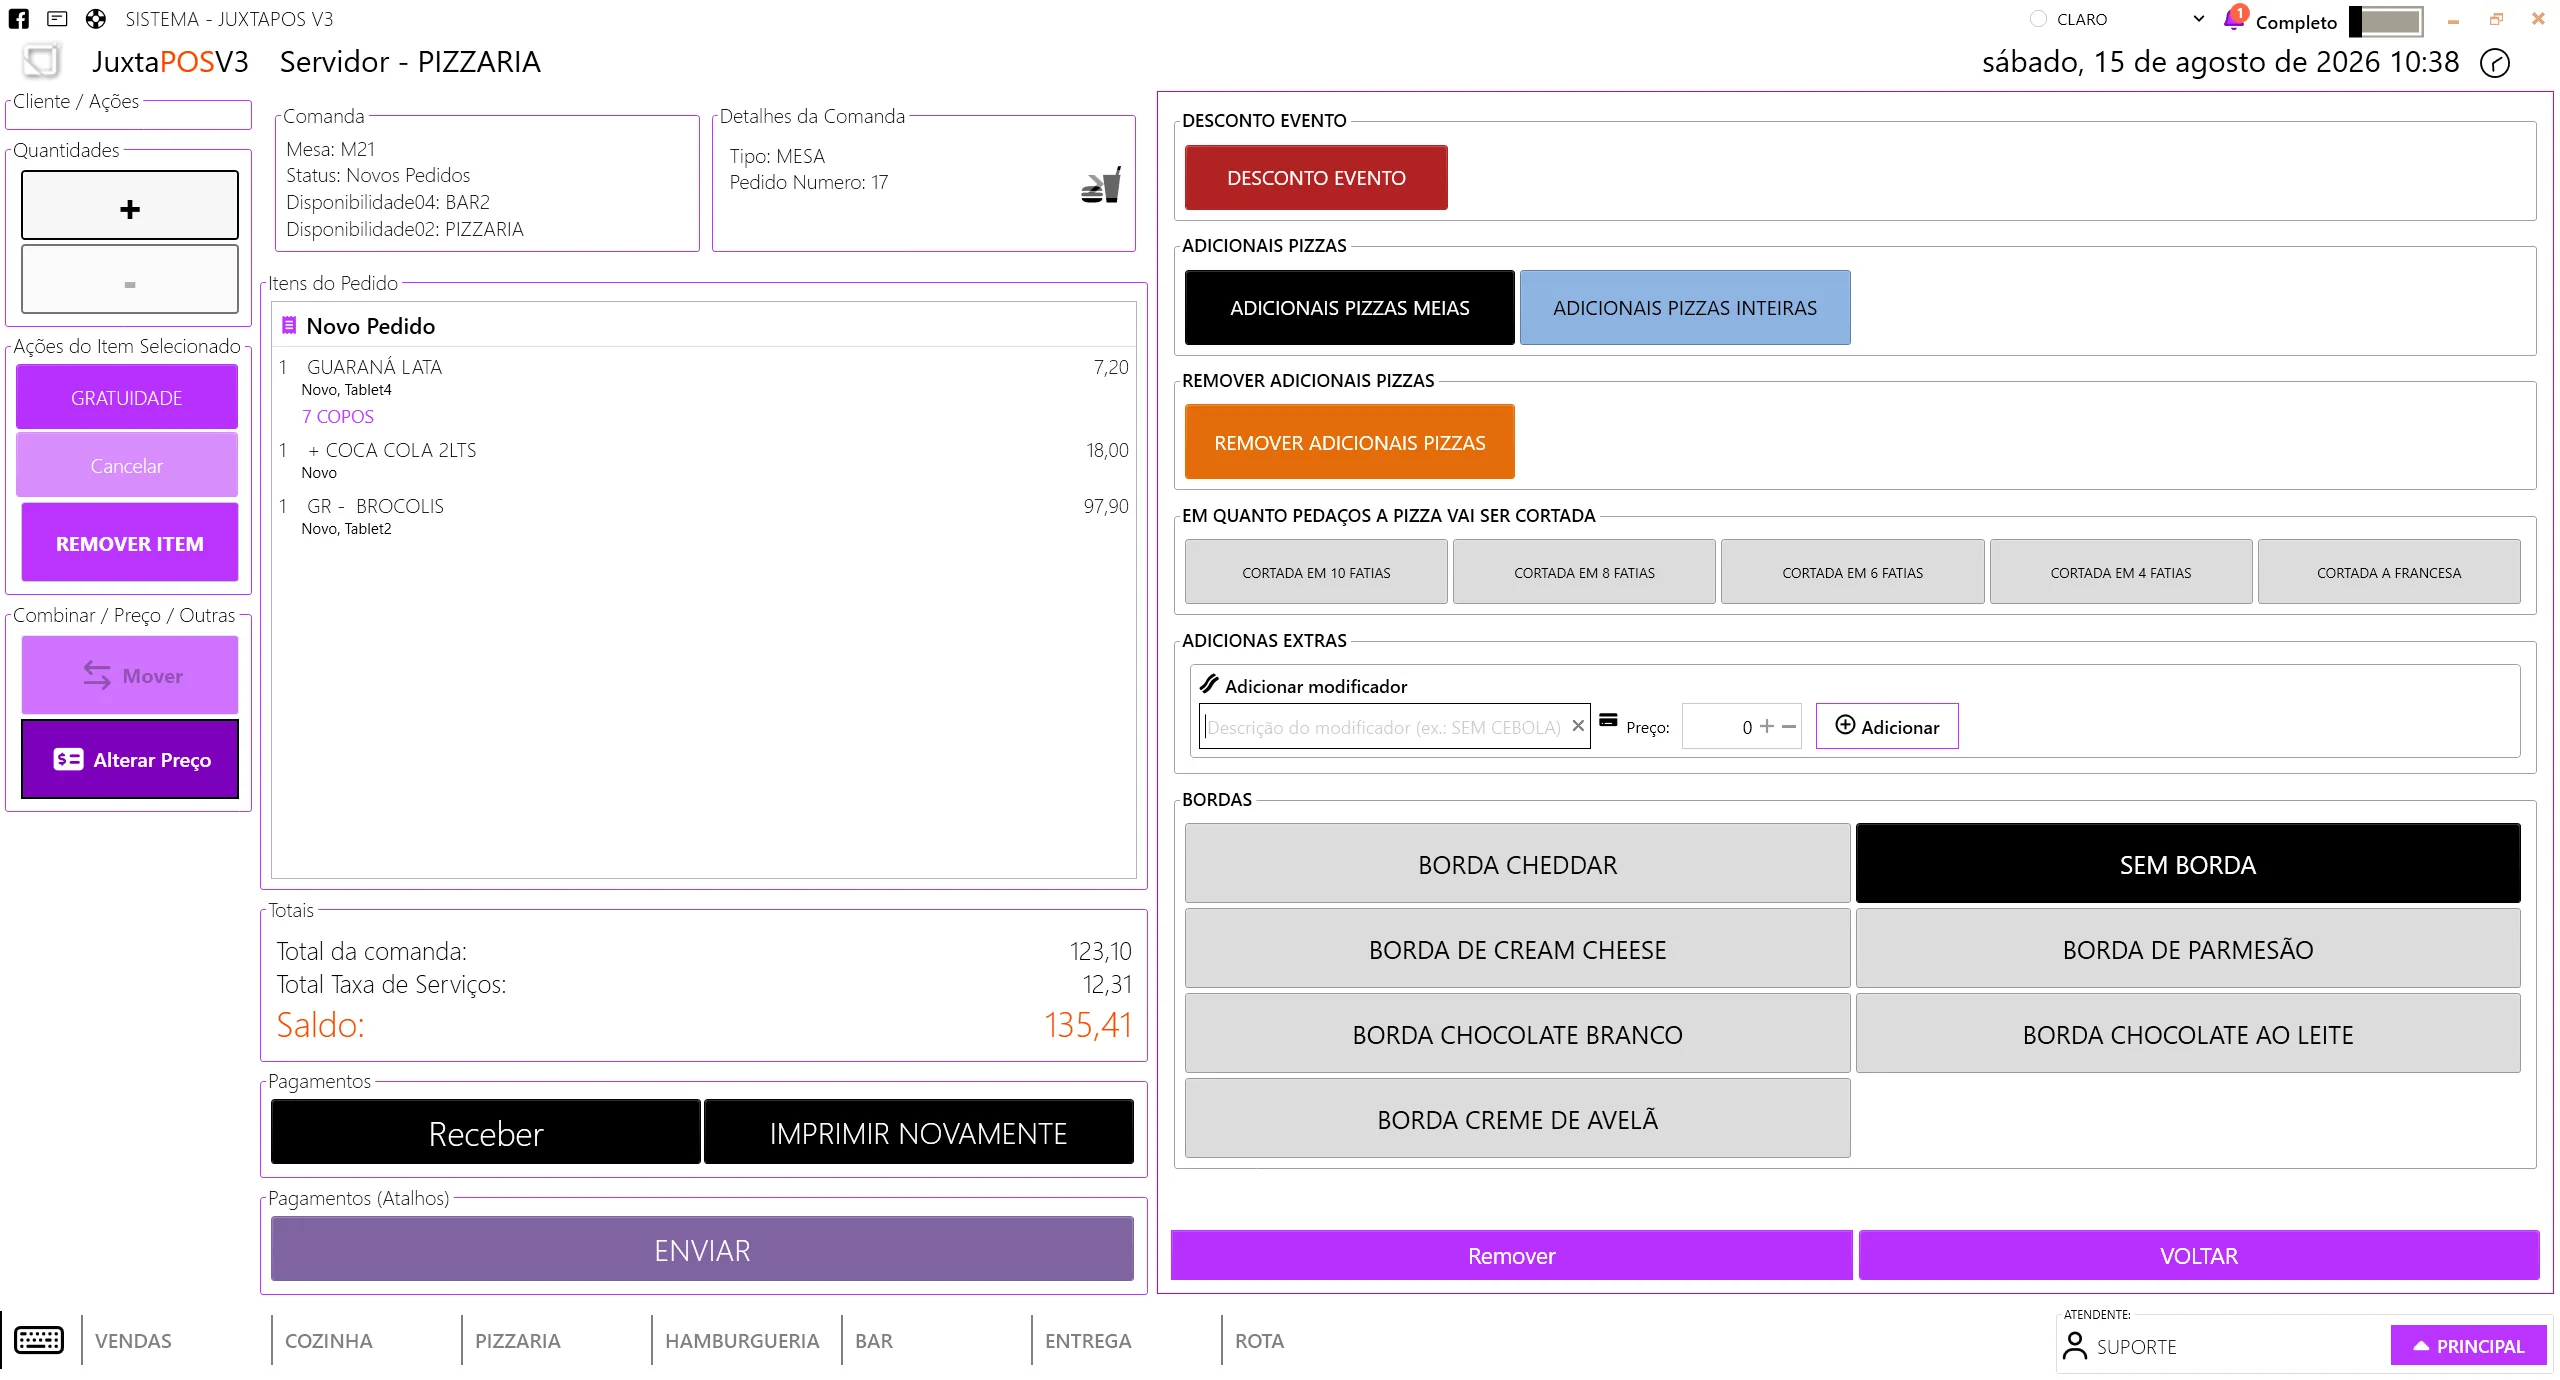Switch to the HAMBURGUERIA tab
Viewport: 2560px width, 1380px height.
coord(742,1341)
